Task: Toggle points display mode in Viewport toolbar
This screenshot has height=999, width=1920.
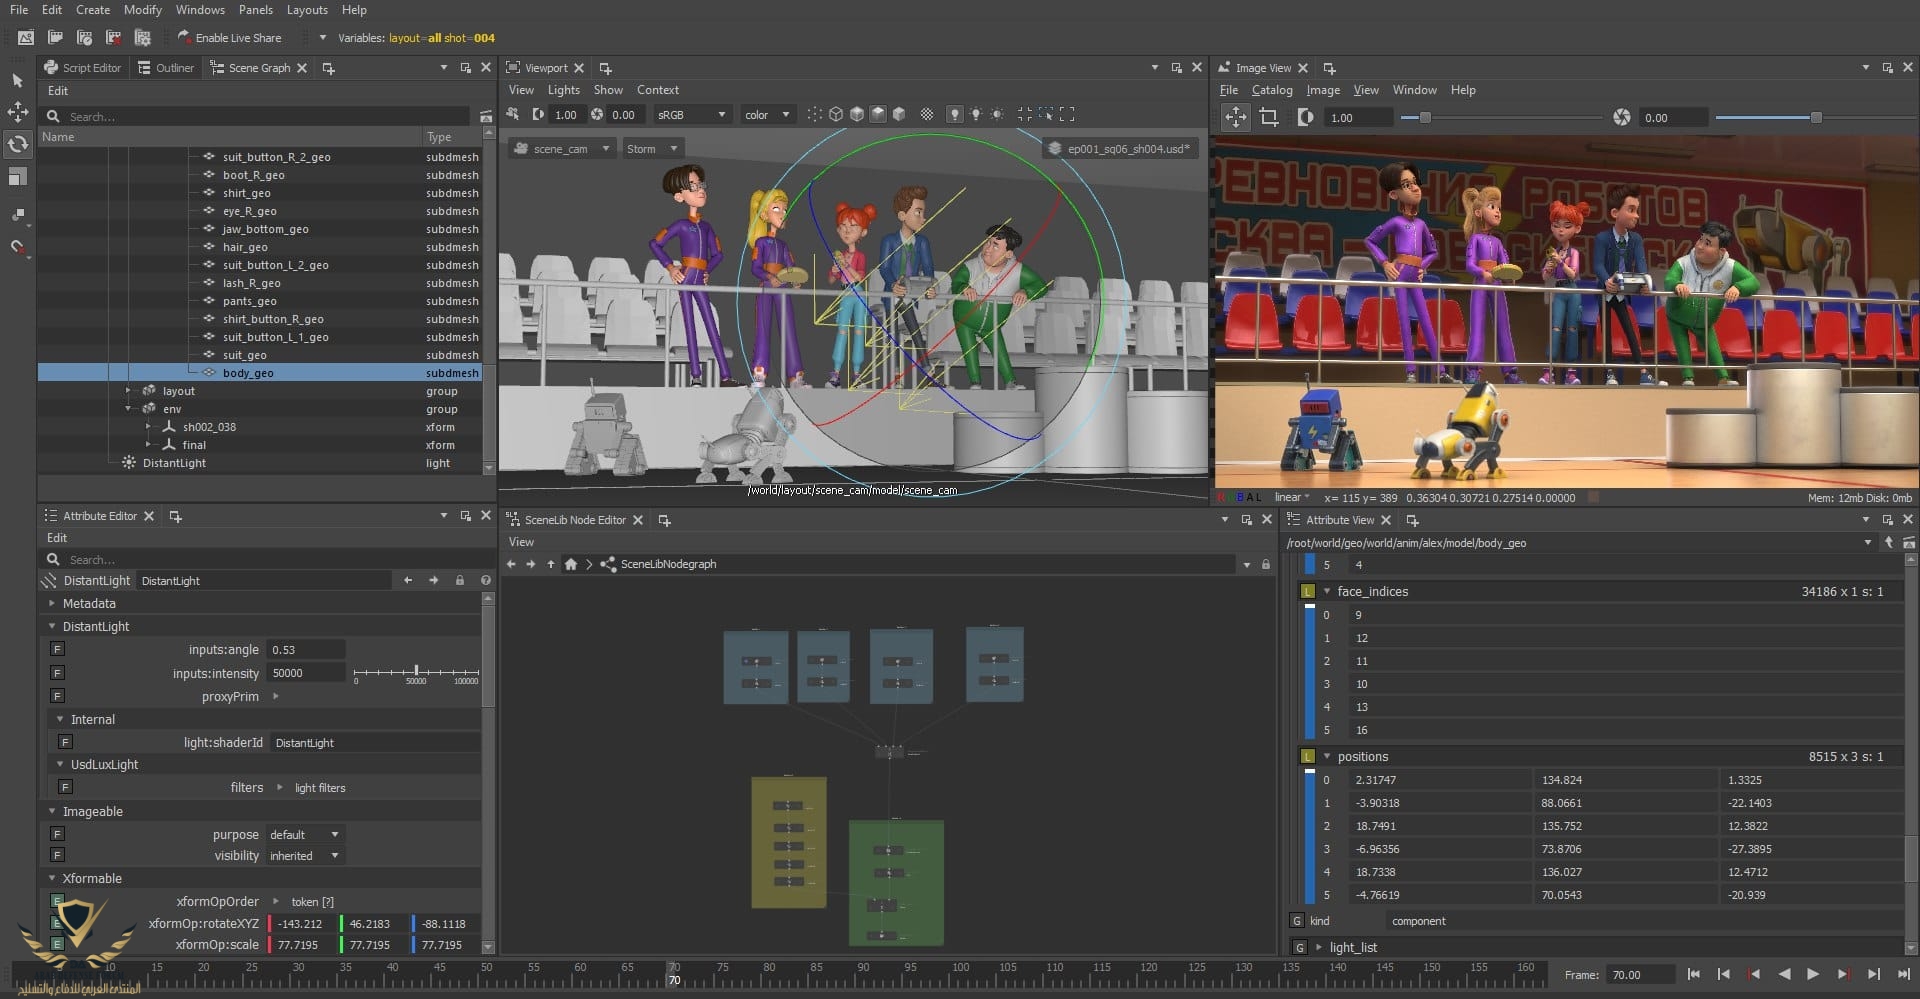Action: tap(814, 115)
